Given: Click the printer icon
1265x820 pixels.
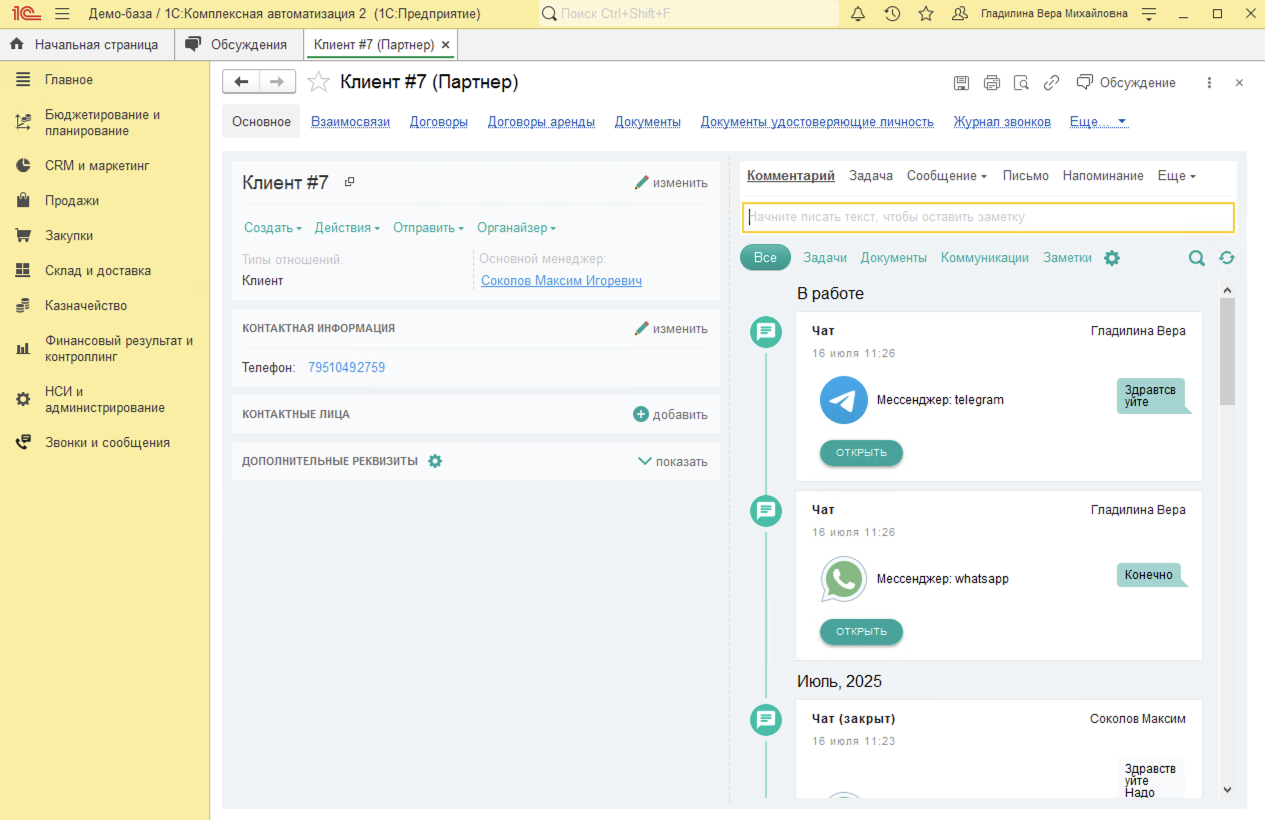Looking at the screenshot, I should pyautogui.click(x=991, y=83).
